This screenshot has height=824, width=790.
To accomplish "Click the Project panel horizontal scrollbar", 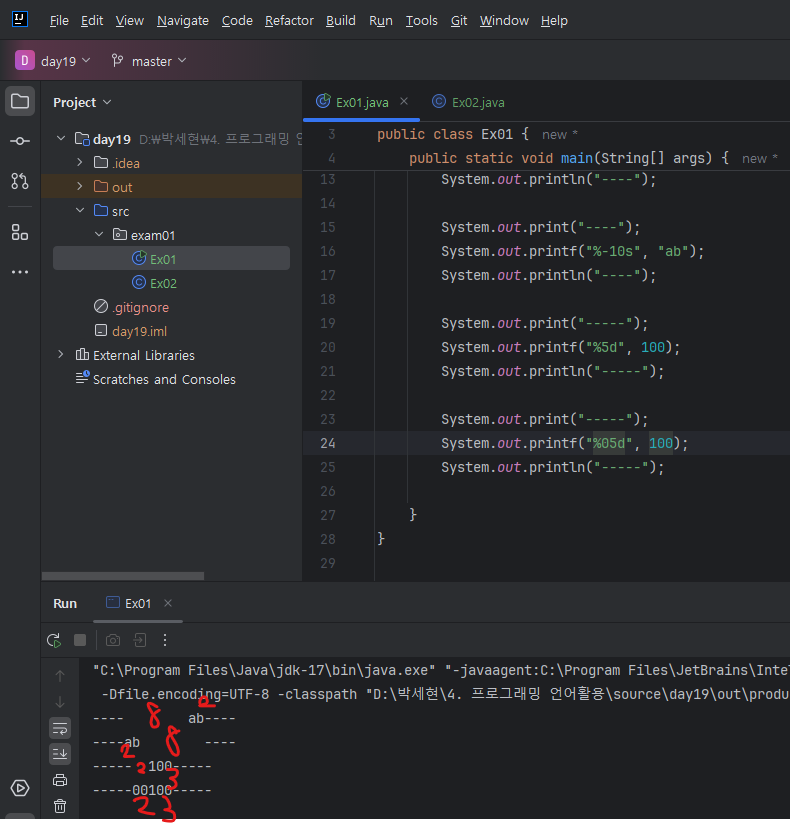I will [122, 576].
